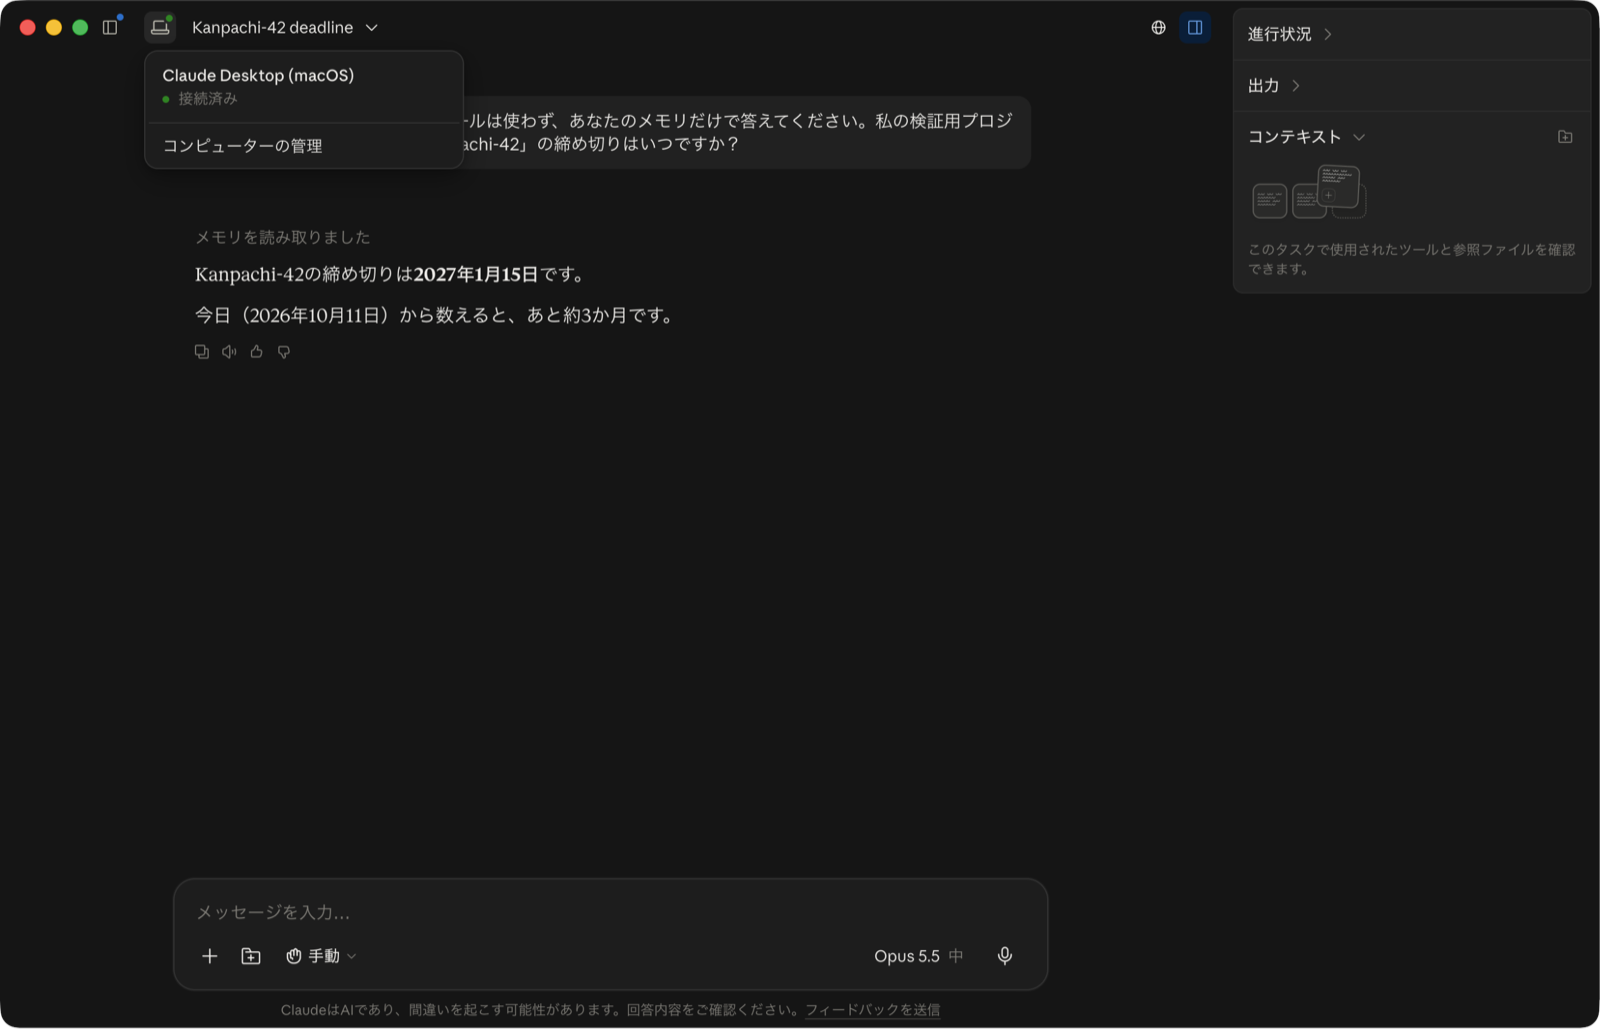The image size is (1600, 1029).
Task: Click the computer connection icon
Action: click(160, 27)
